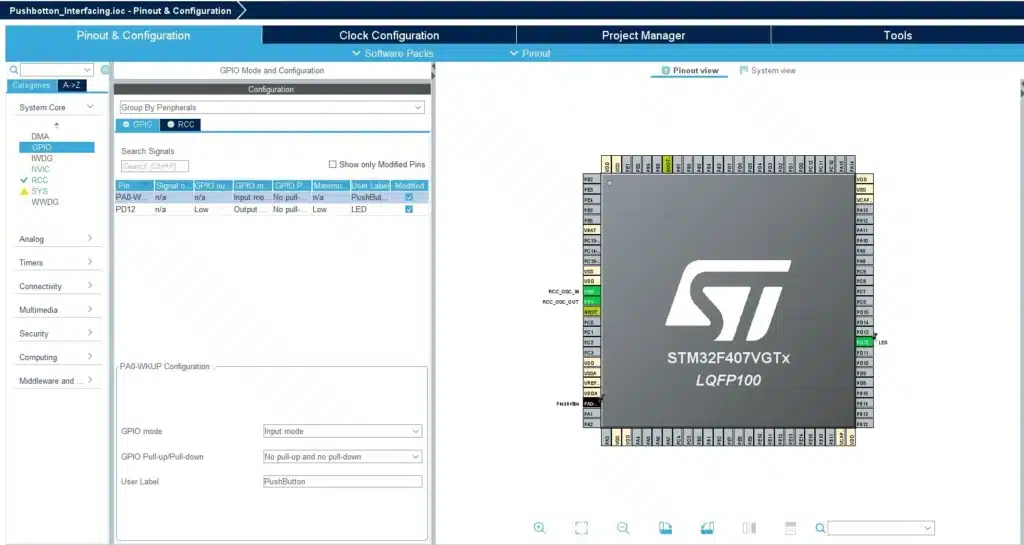
Task: Click the User Label PushButton field
Action: (x=342, y=482)
